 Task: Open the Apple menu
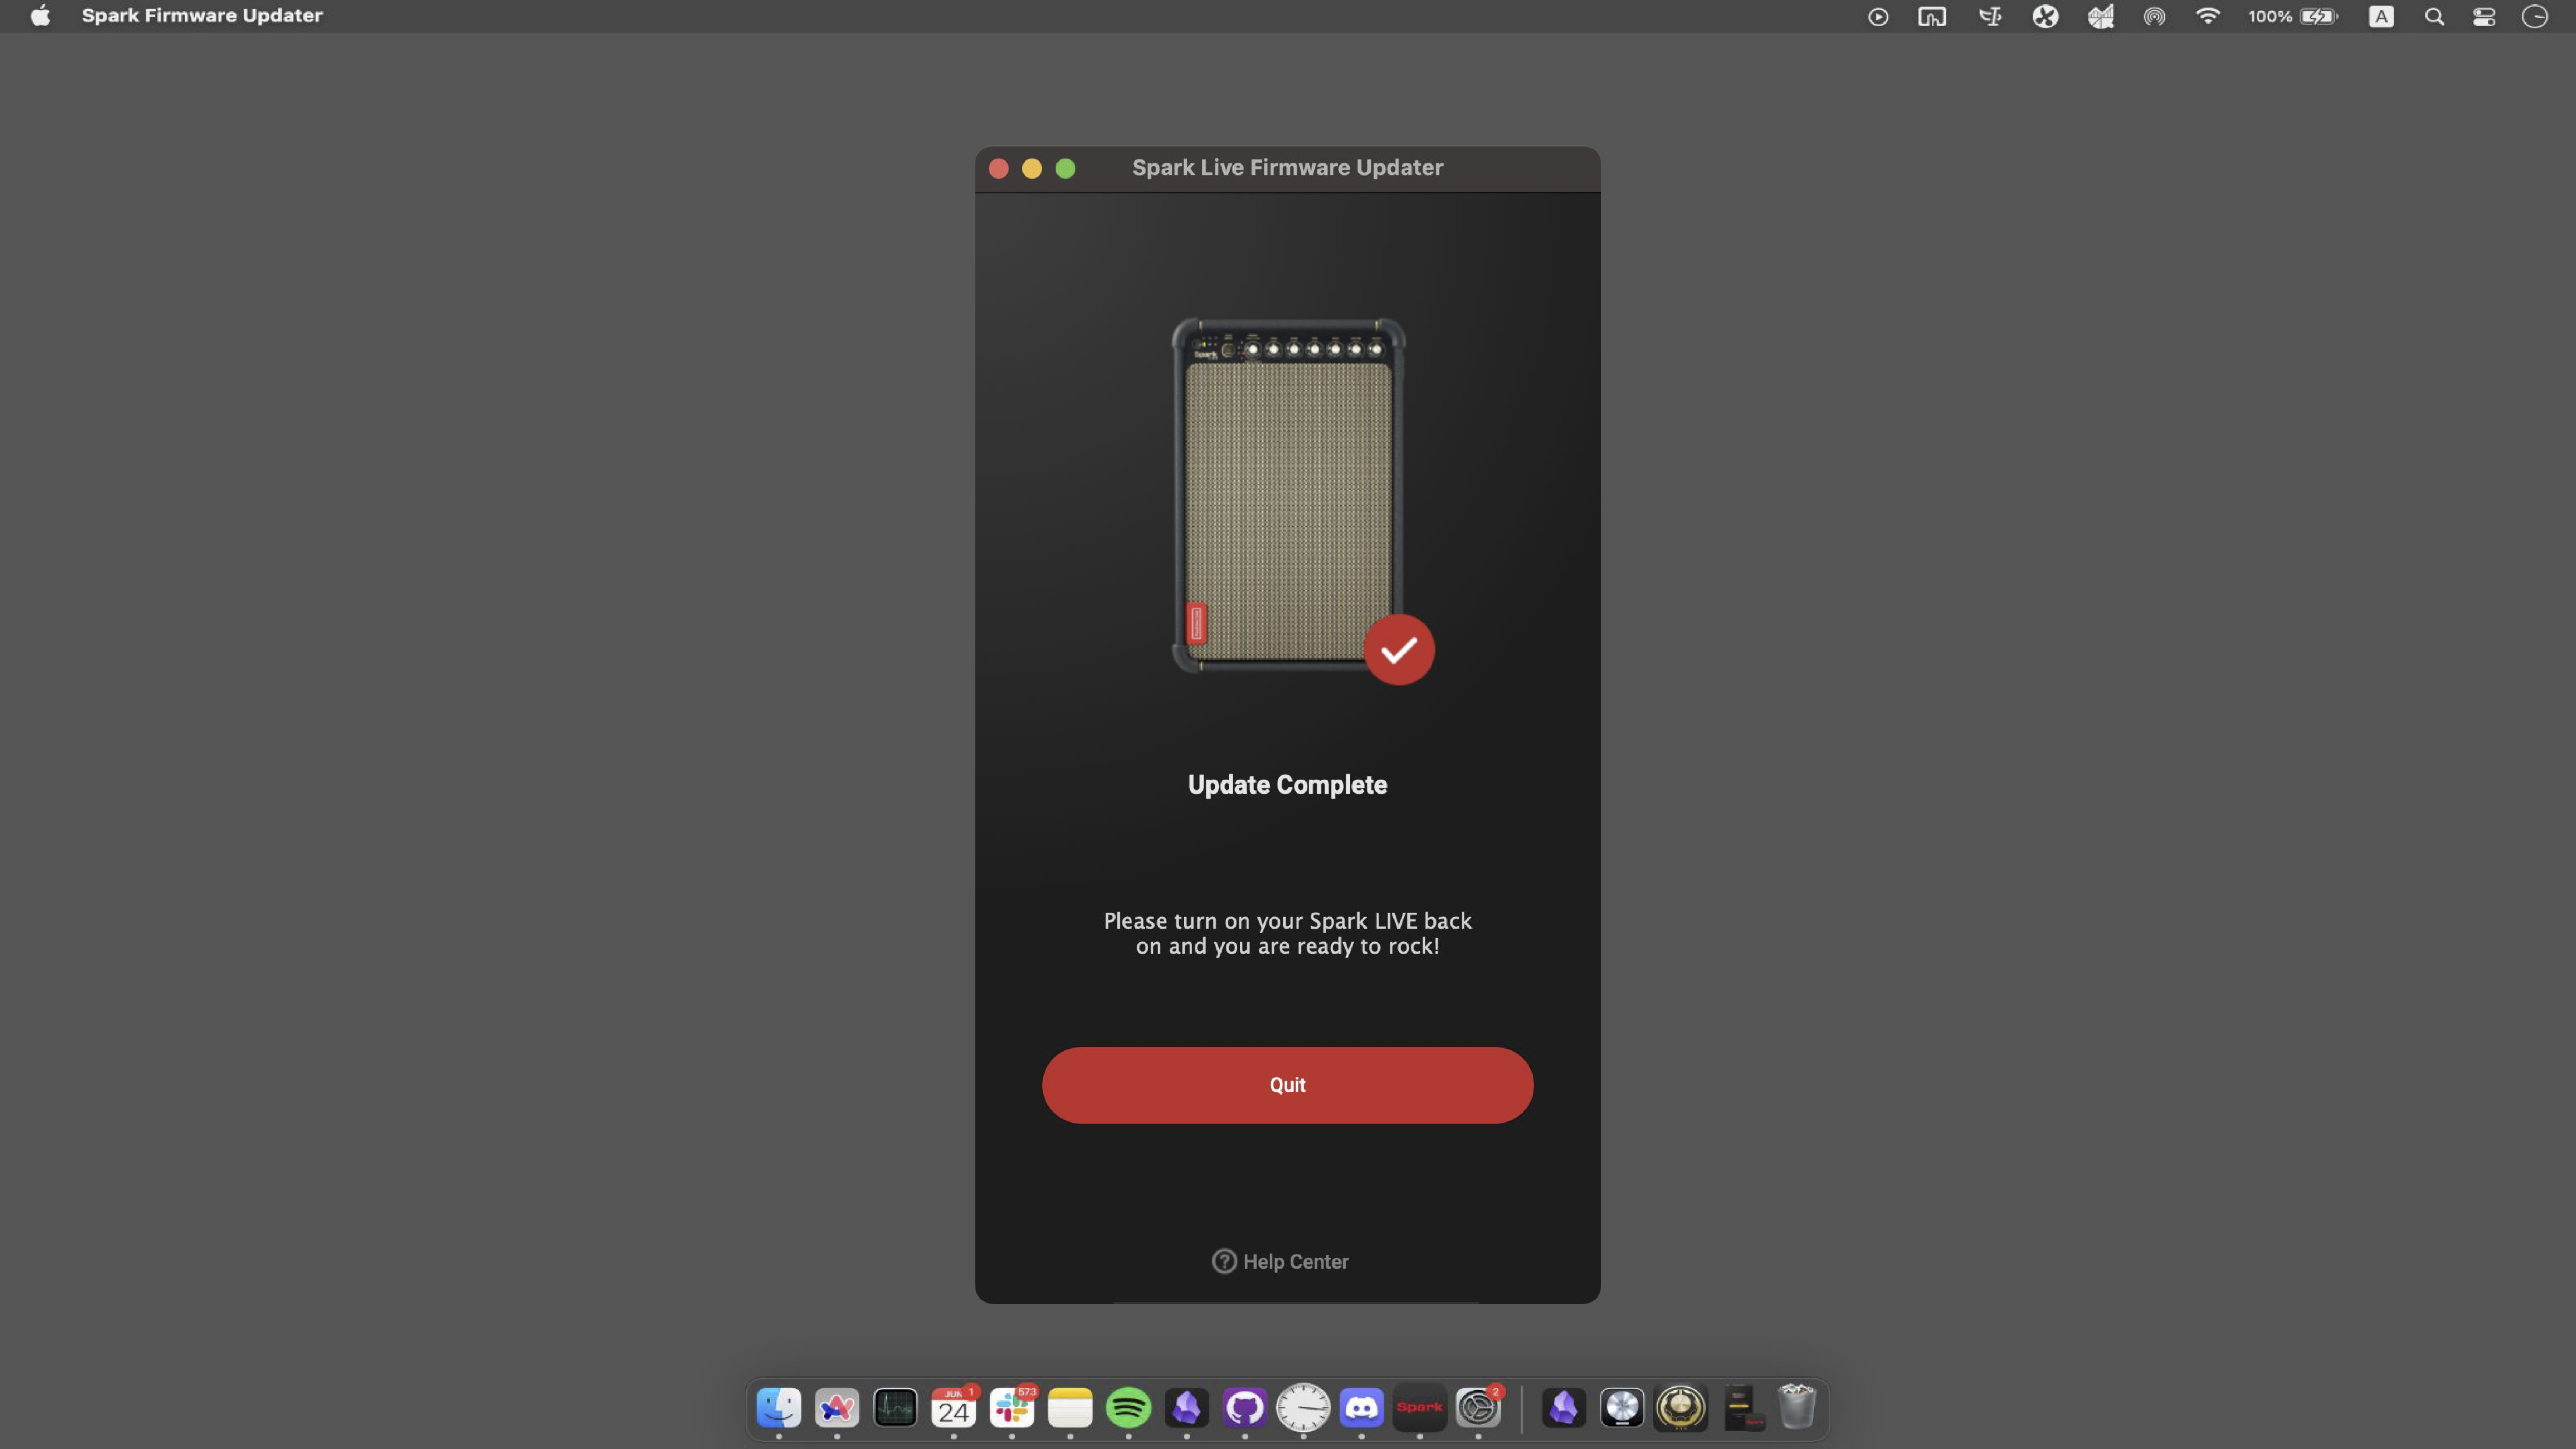pos(40,16)
